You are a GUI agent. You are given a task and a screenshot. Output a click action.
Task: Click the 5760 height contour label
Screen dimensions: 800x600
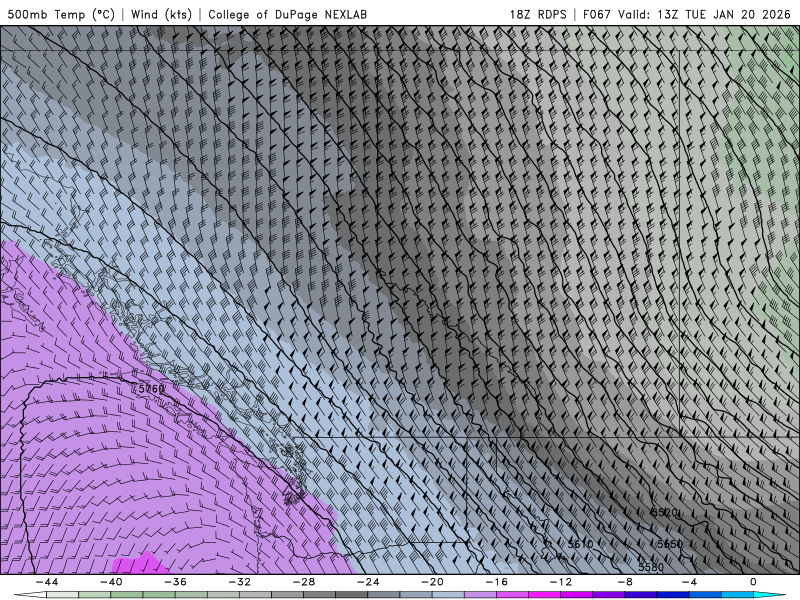point(152,389)
